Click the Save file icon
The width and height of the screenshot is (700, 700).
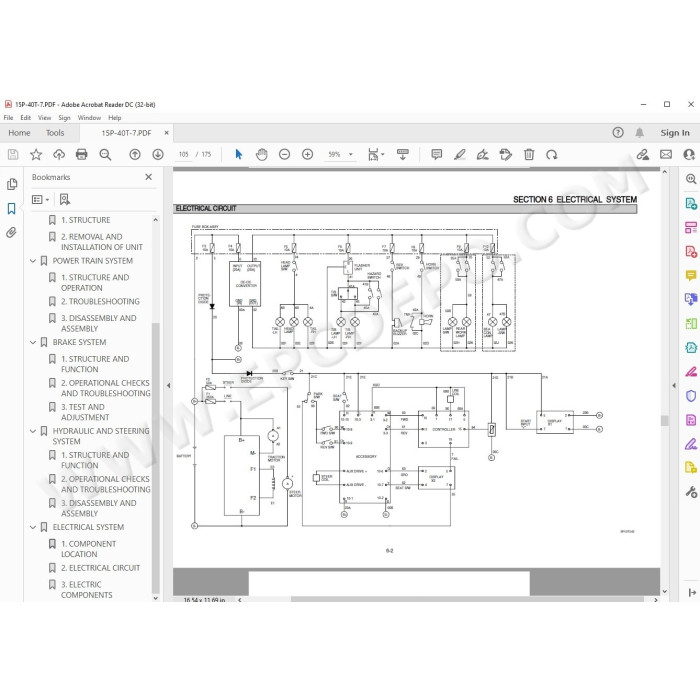(13, 154)
